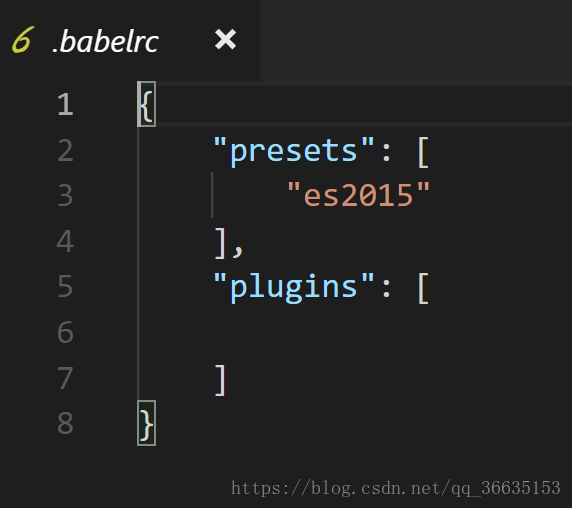Click line number 4 in gutter
Image resolution: width=572 pixels, height=508 pixels.
click(x=65, y=241)
